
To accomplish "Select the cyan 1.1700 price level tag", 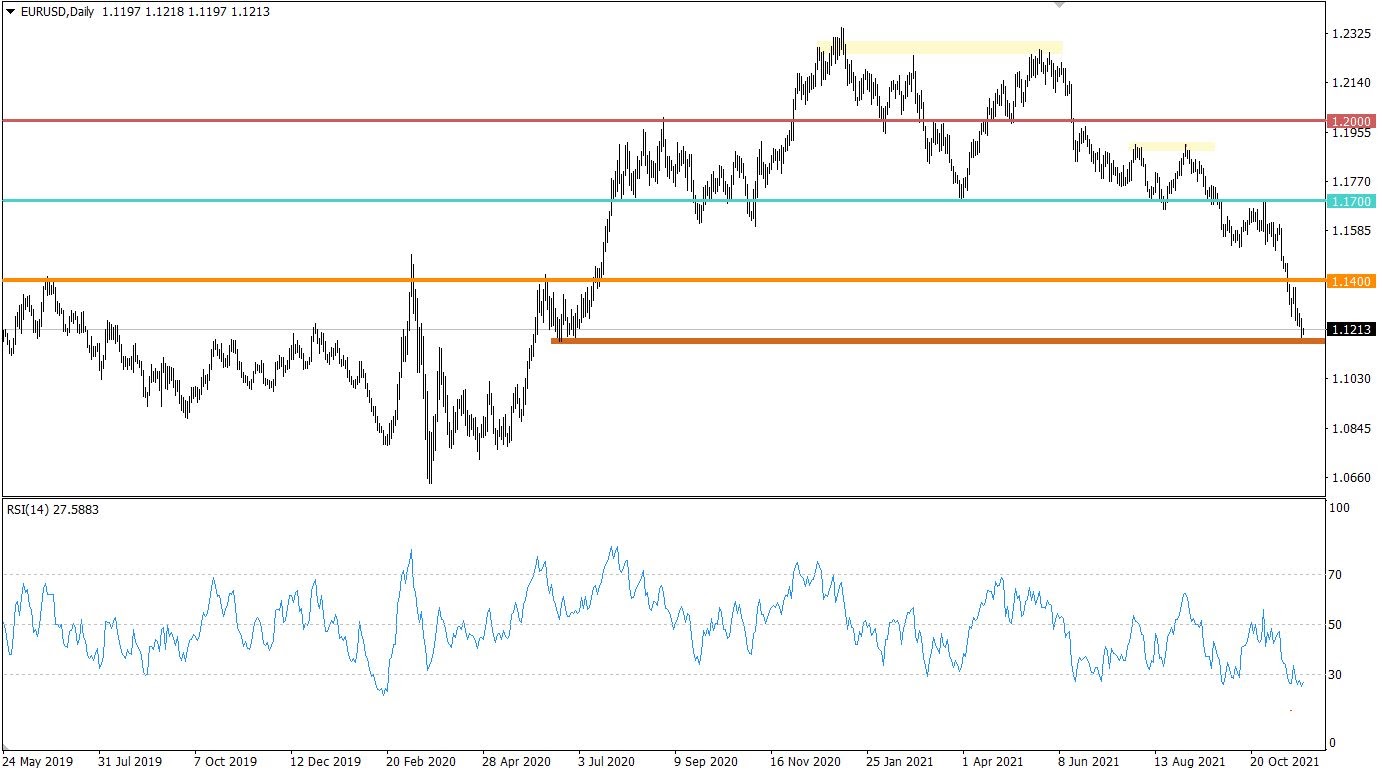I will point(1352,201).
